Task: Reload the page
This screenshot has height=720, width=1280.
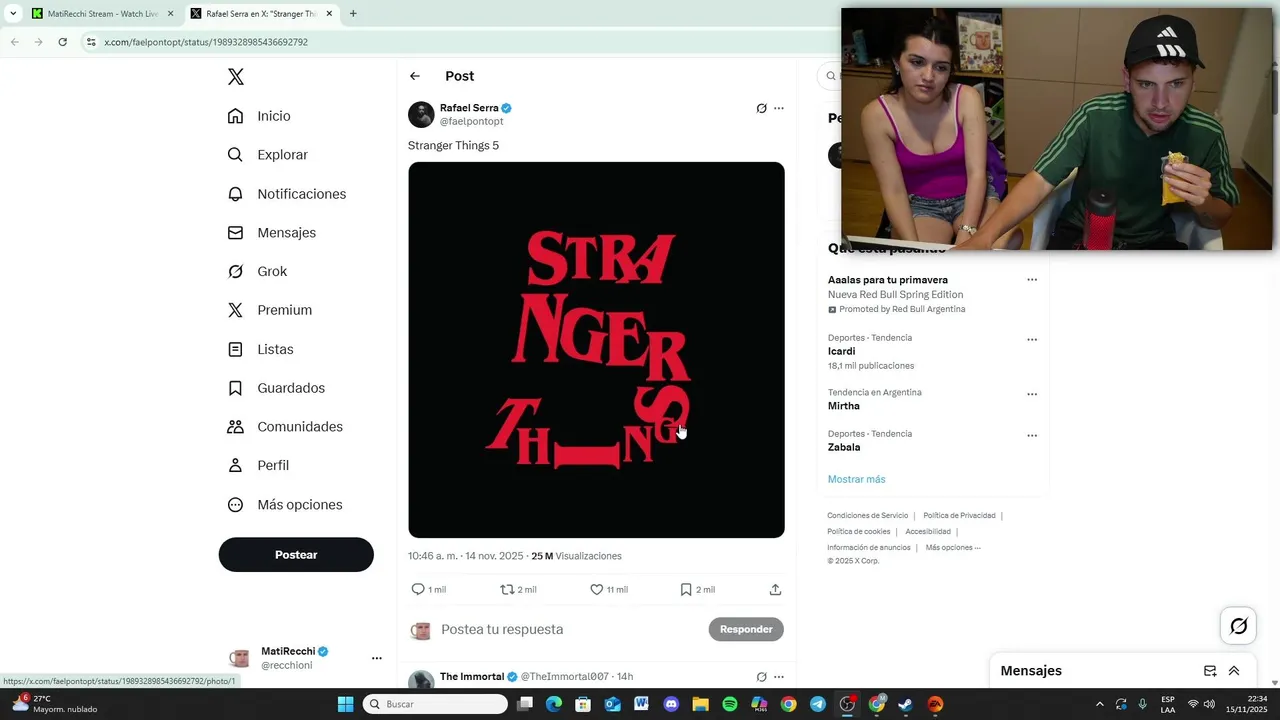Action: [x=63, y=42]
